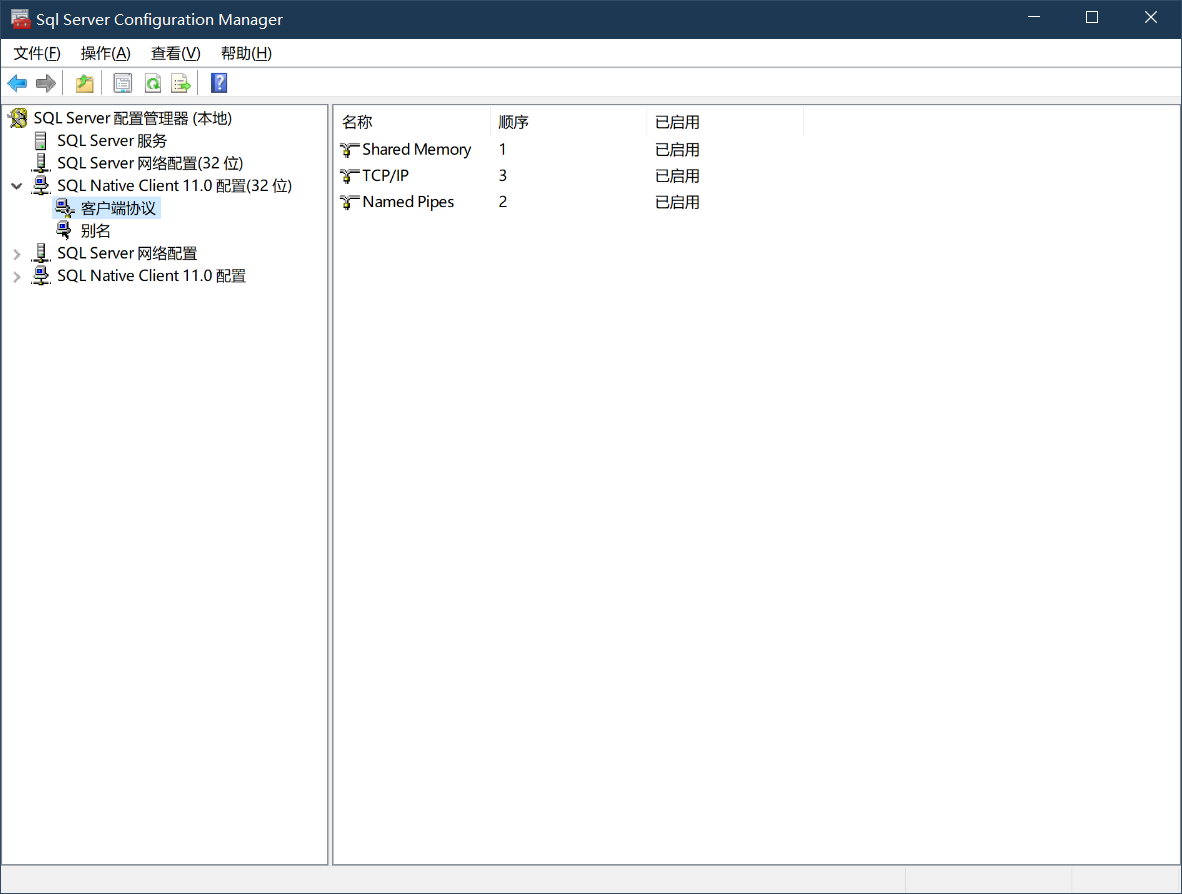Click the Refresh toolbar icon
The image size is (1182, 894).
point(152,83)
